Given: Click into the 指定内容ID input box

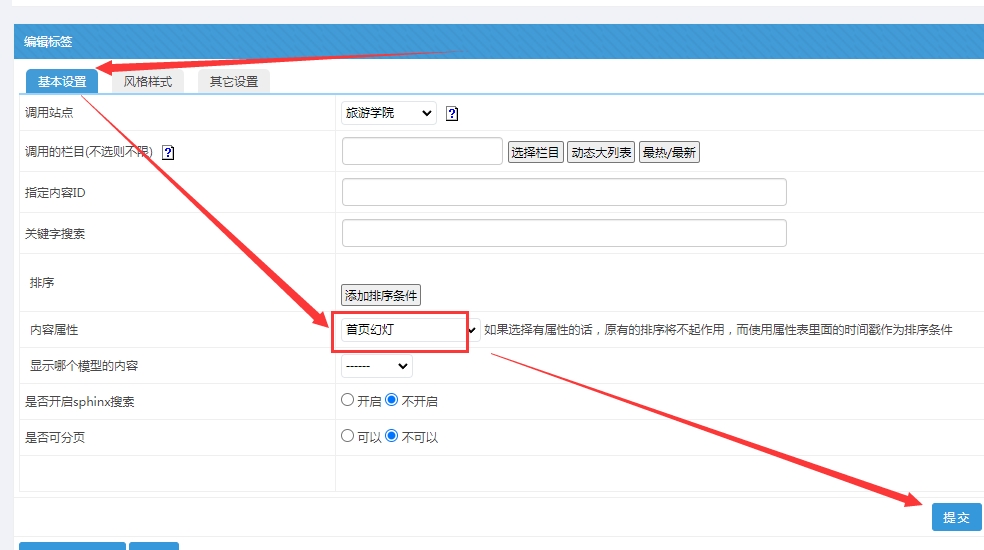Looking at the screenshot, I should pos(564,192).
